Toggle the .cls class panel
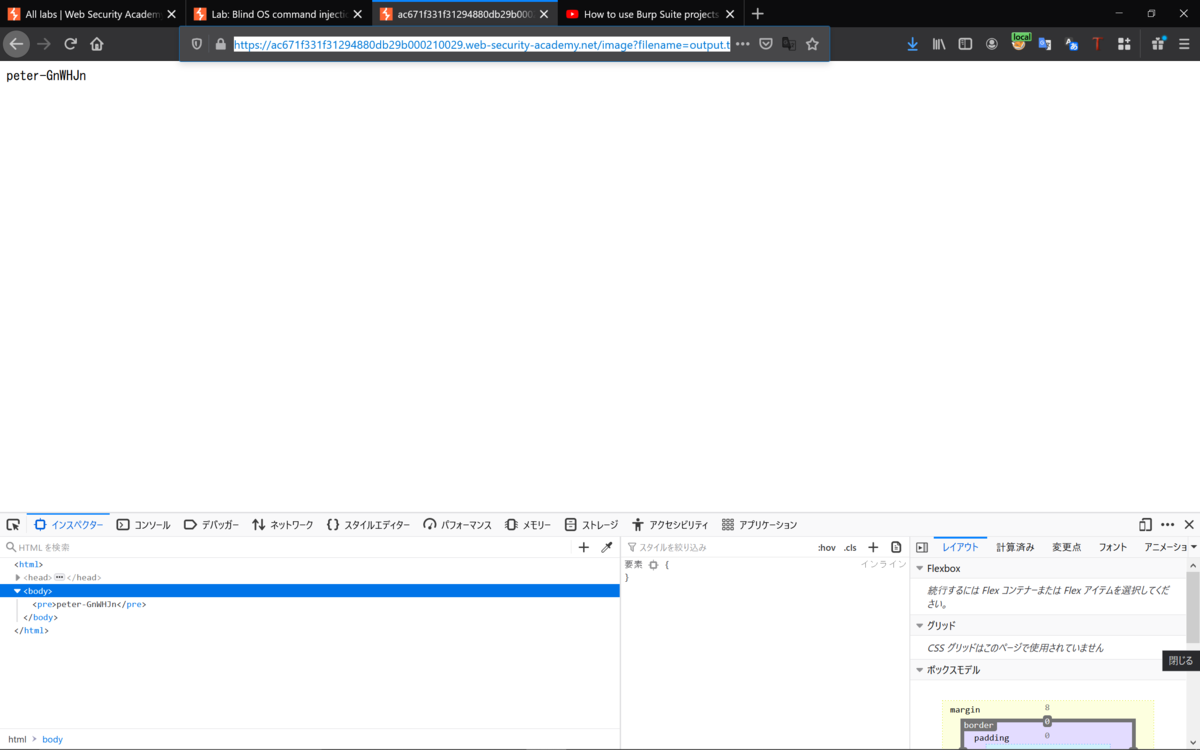This screenshot has height=750, width=1200. coord(850,547)
